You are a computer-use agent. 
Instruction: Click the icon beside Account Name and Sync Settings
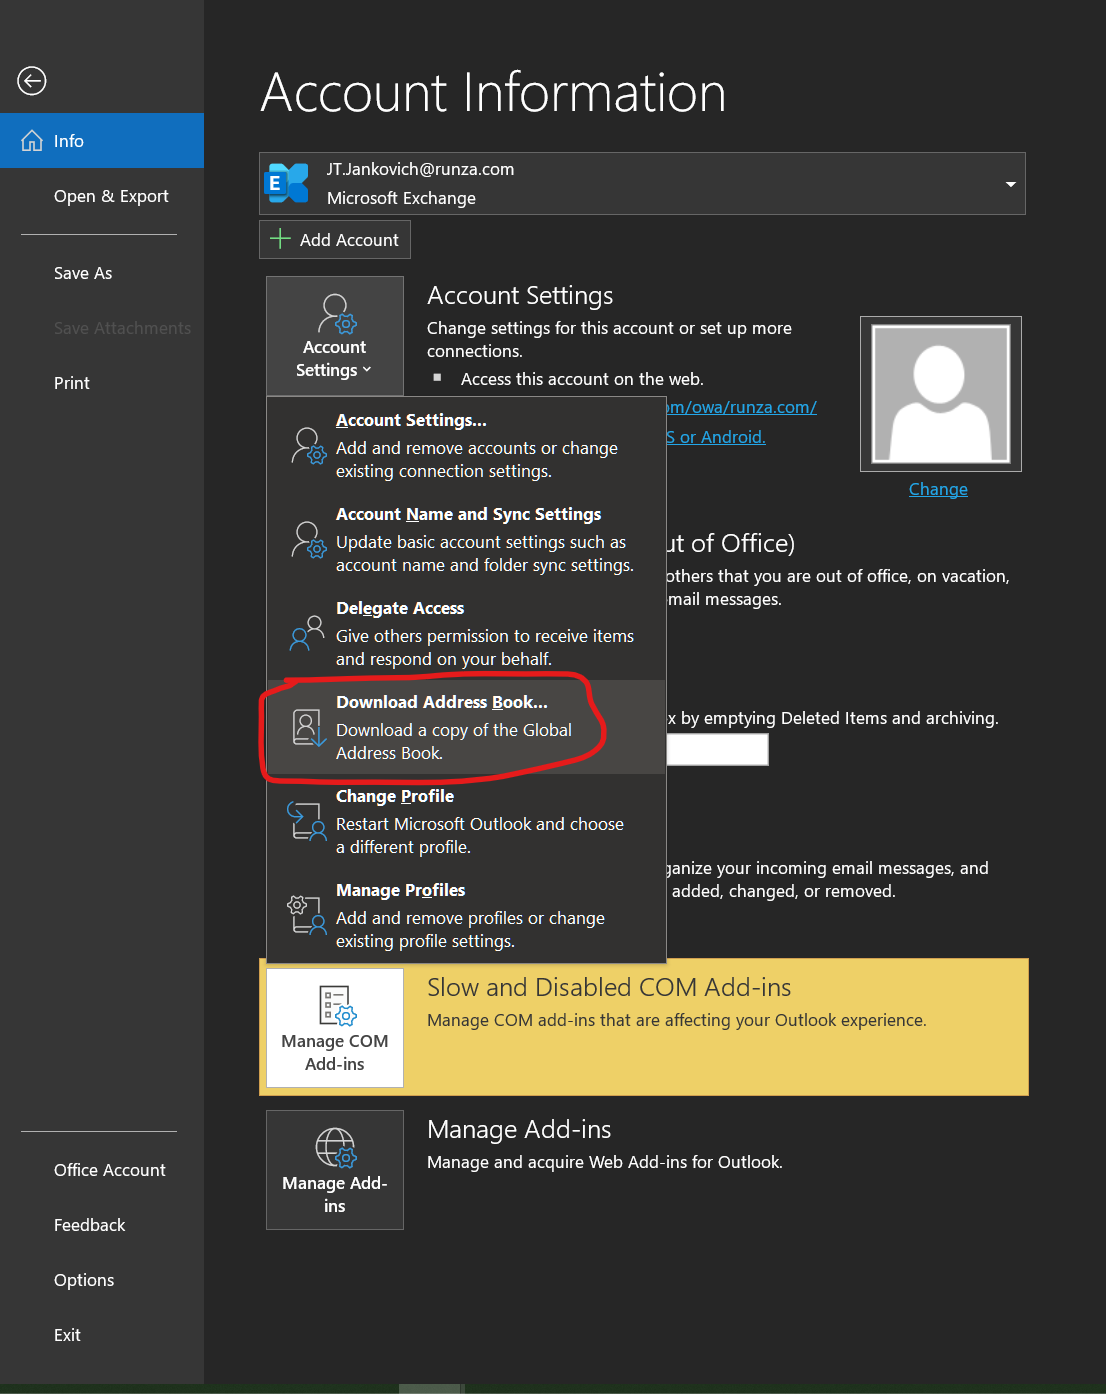(309, 540)
